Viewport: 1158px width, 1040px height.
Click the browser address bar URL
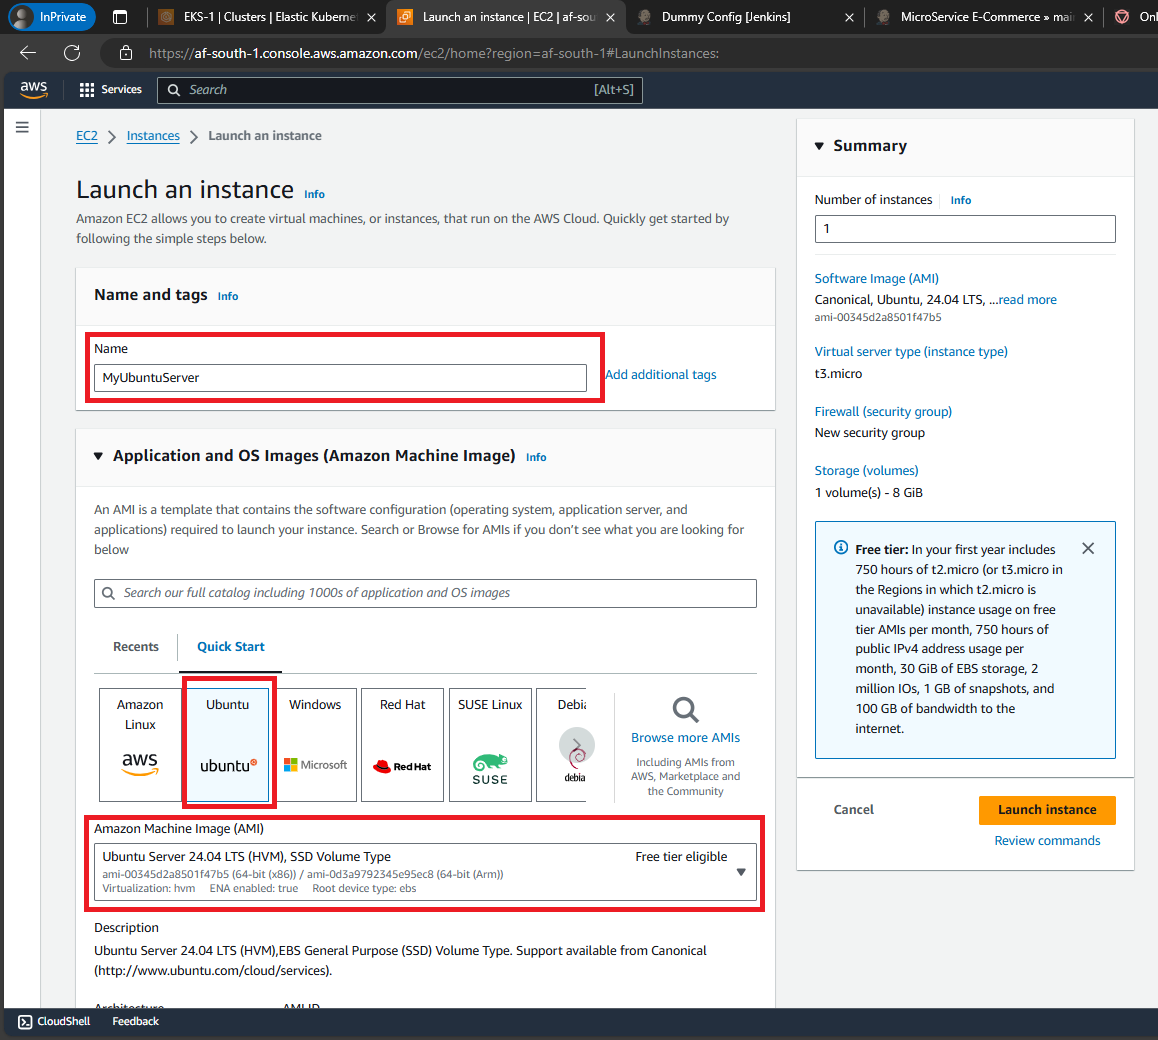pos(434,53)
